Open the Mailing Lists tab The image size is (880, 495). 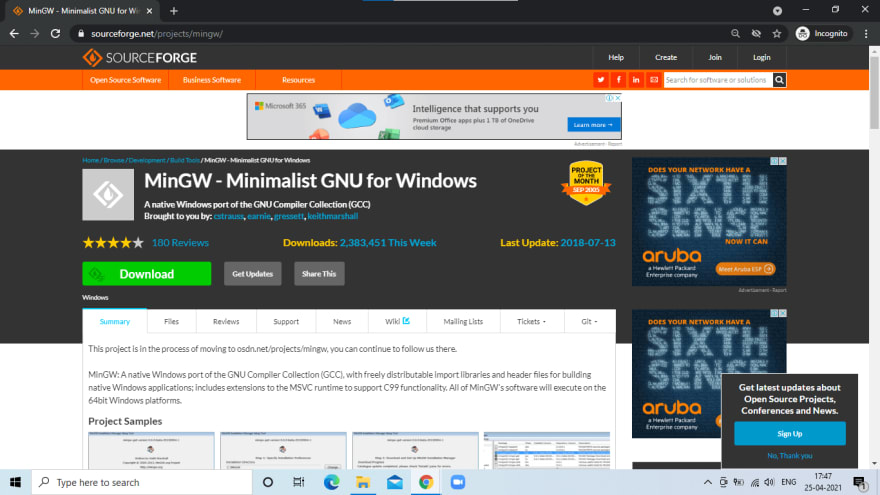463,322
